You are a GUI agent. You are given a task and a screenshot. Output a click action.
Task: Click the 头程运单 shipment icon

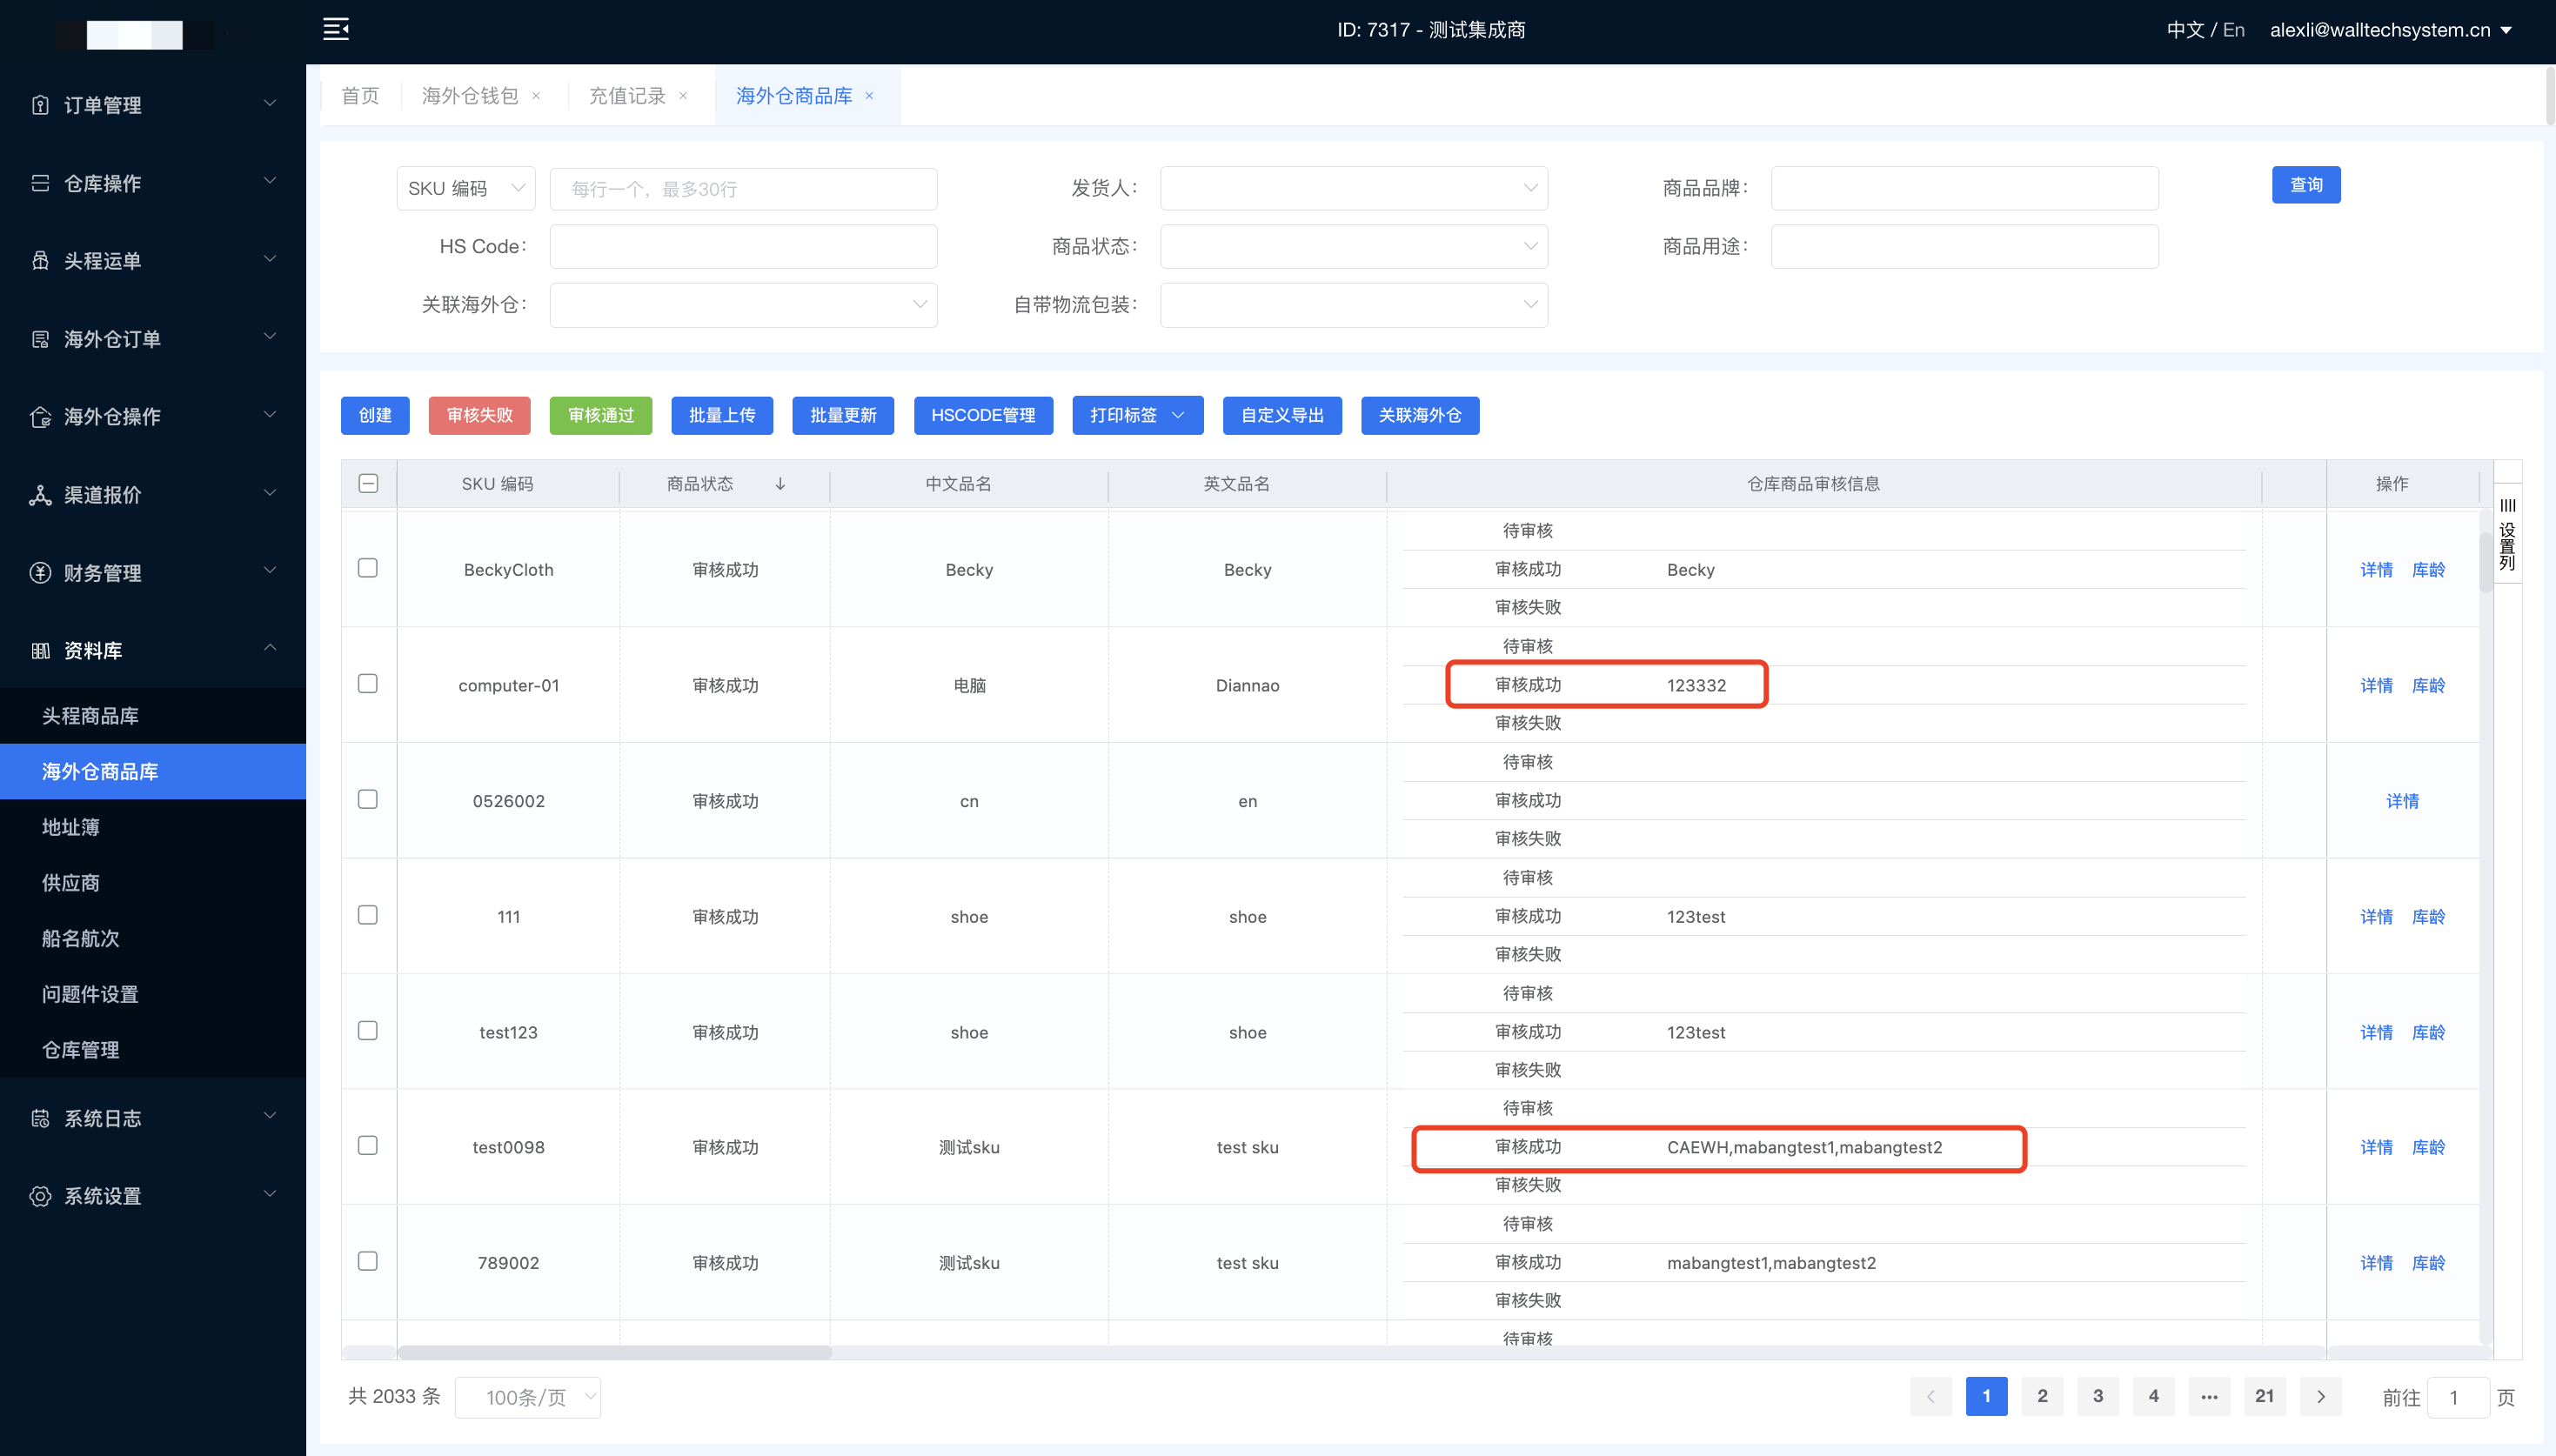pos(40,261)
